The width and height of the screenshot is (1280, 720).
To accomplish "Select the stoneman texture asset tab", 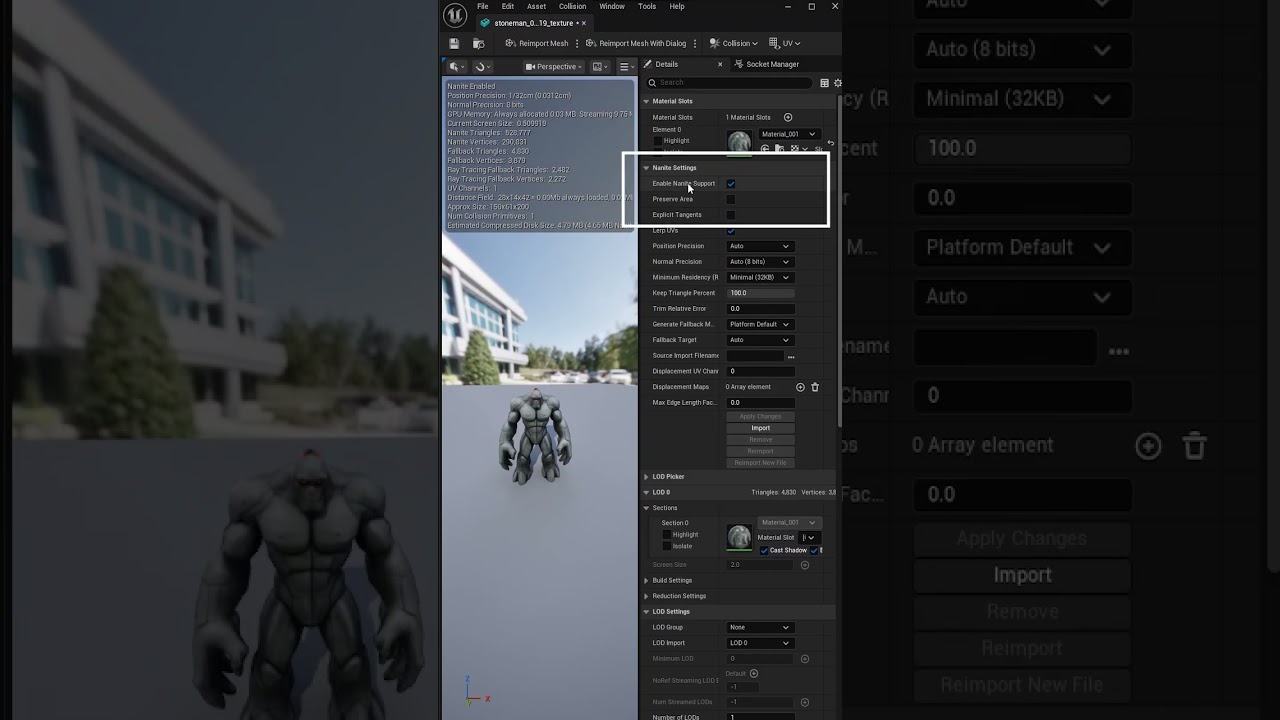I will coord(533,23).
